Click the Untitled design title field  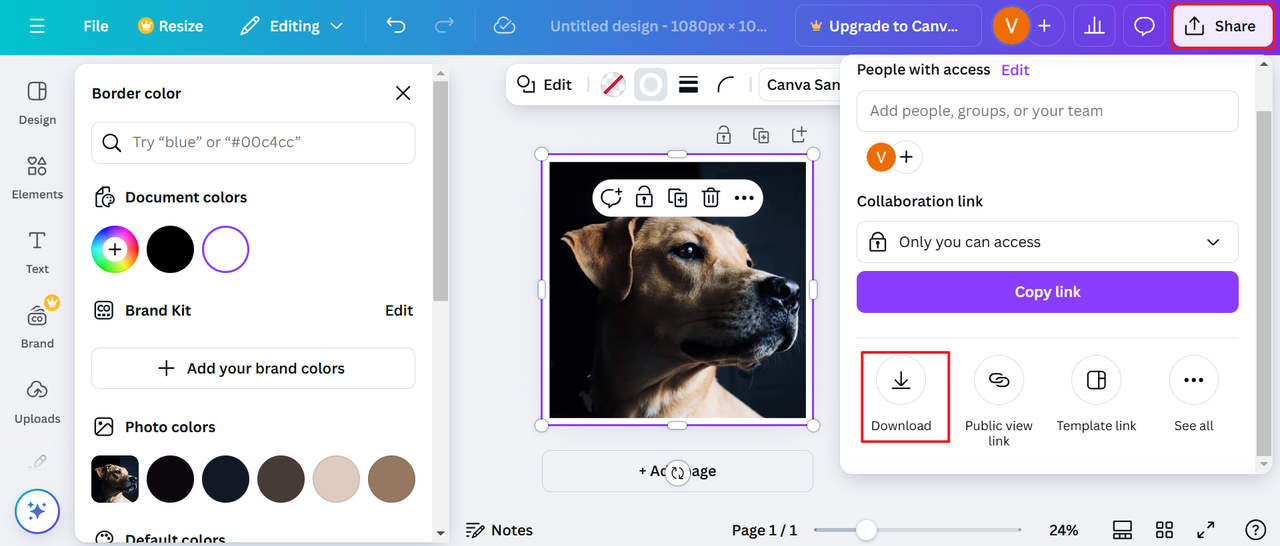(659, 26)
